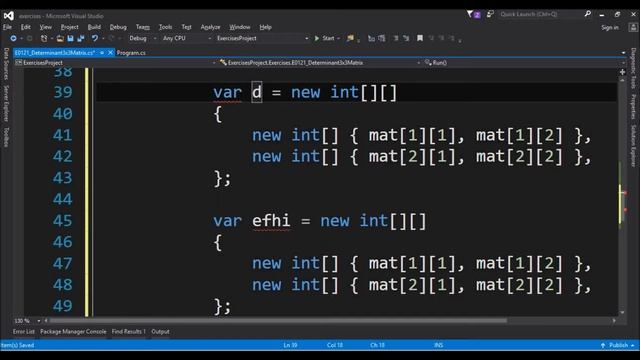Open the File menu
640x360 pixels.
7,27
